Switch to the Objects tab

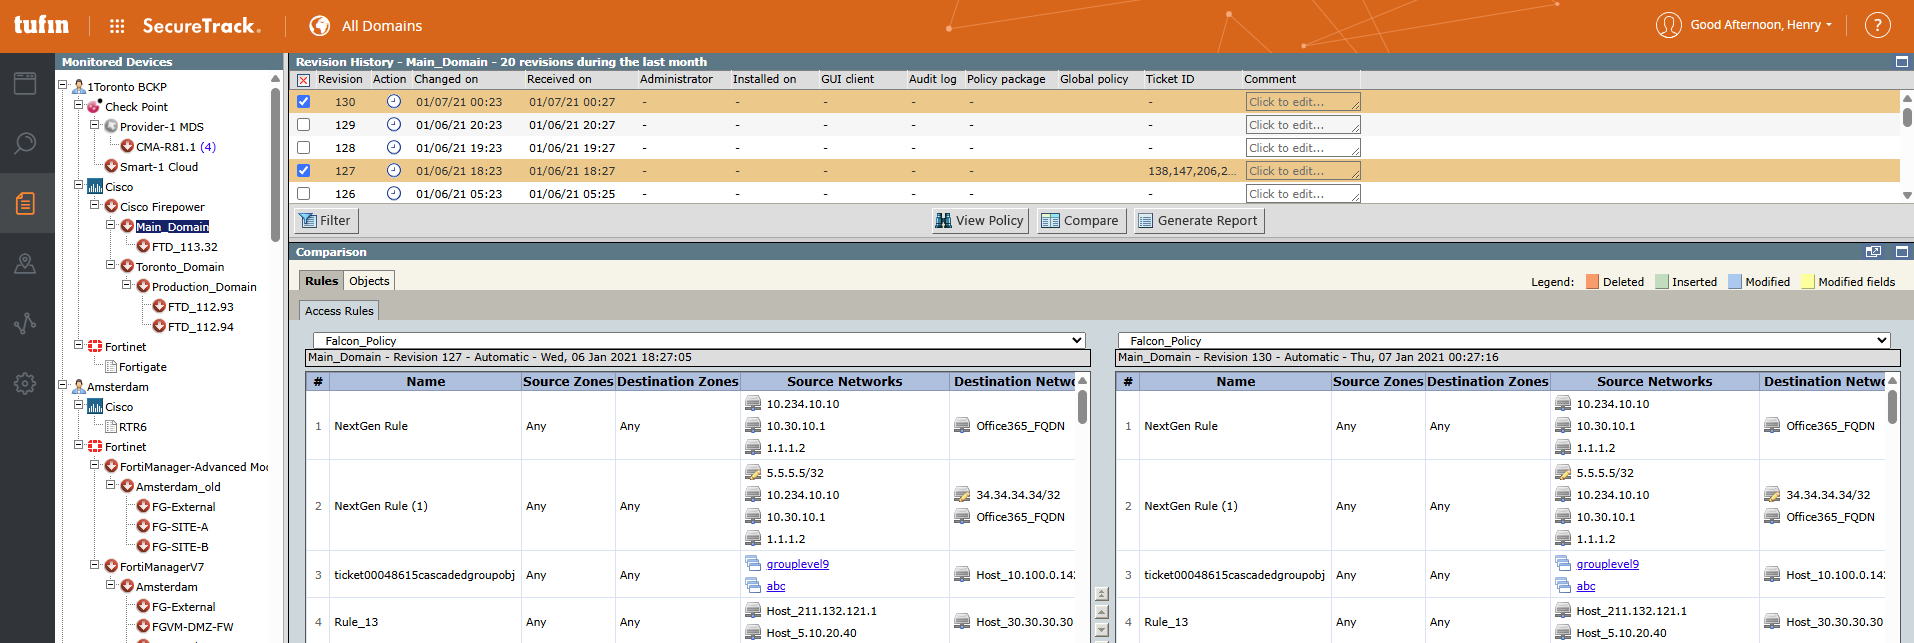[x=369, y=281]
